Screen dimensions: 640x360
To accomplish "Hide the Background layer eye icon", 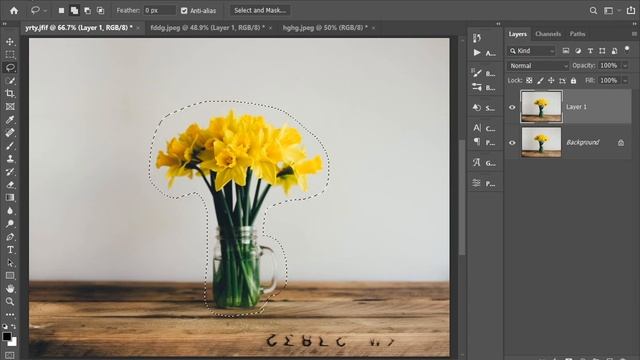I will [512, 143].
